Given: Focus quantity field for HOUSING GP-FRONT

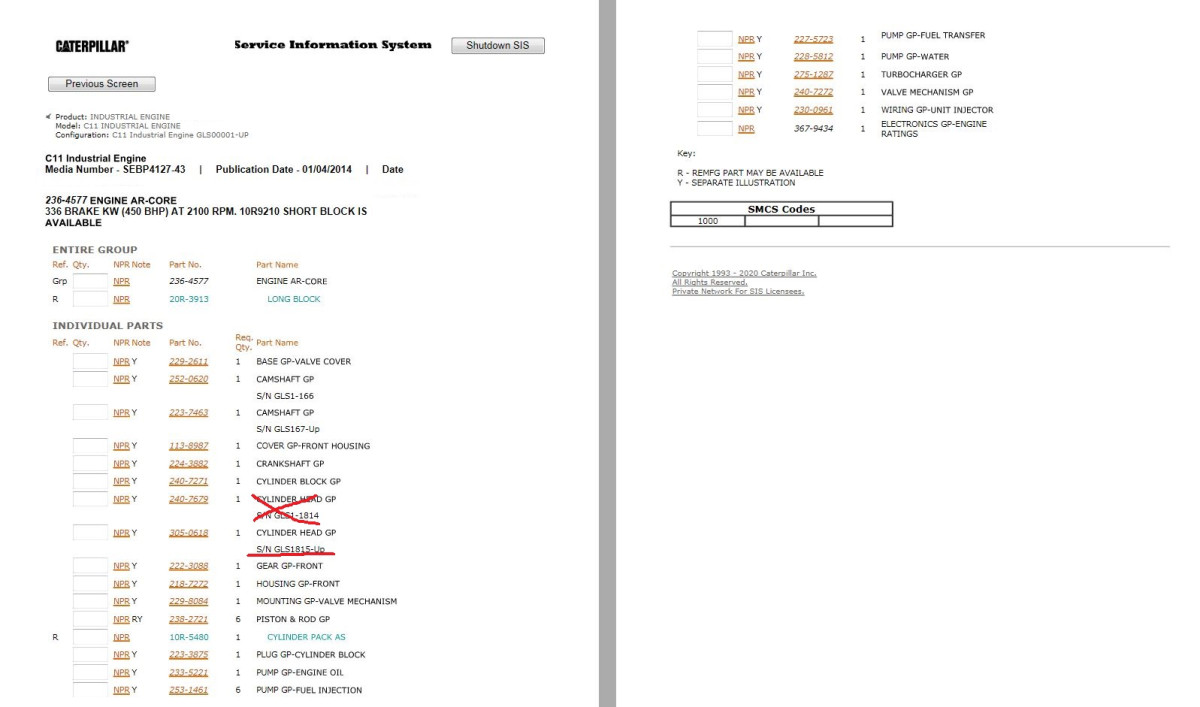Looking at the screenshot, I should (90, 584).
